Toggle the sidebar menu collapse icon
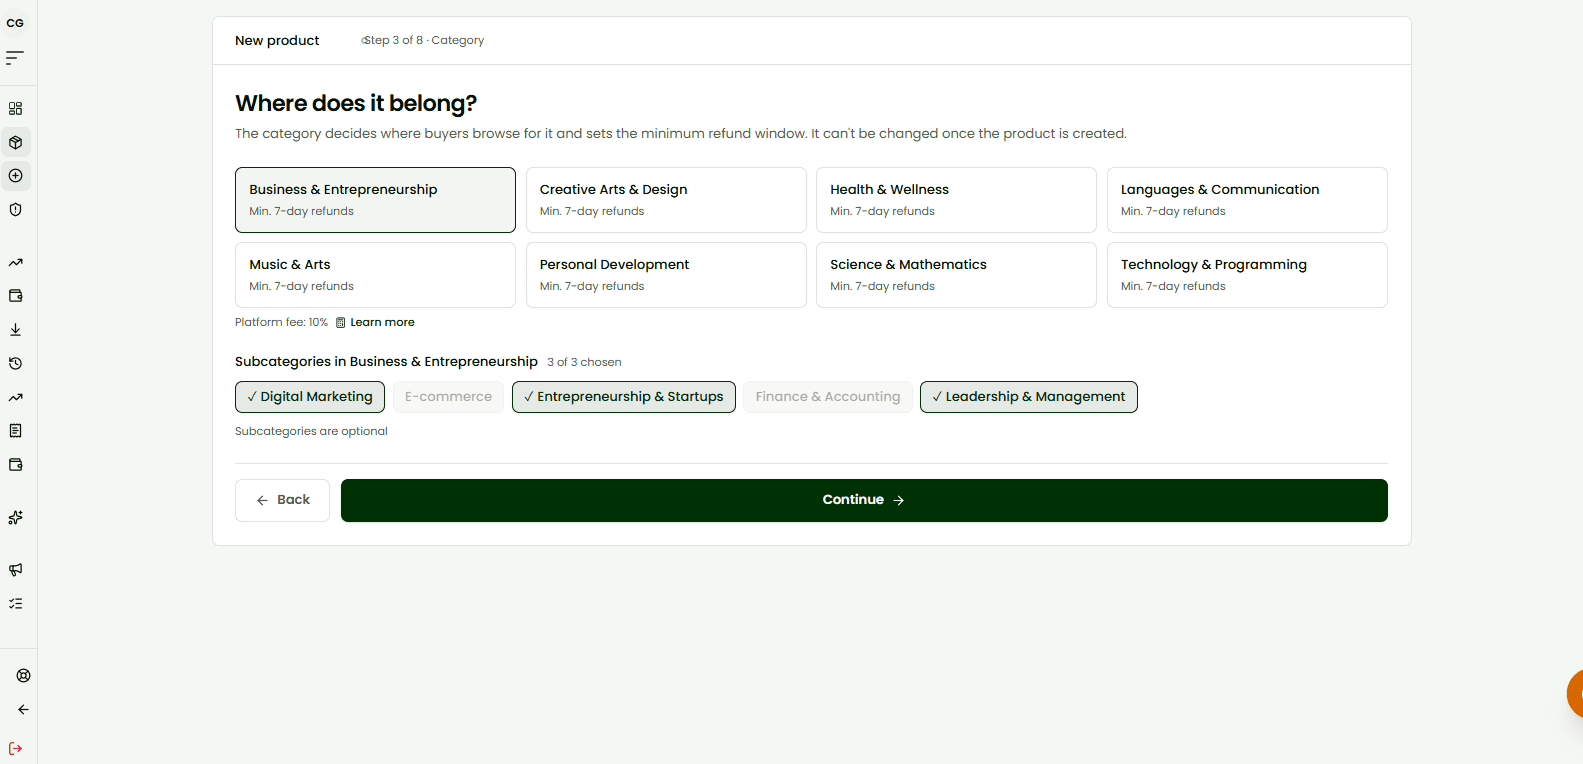 (15, 58)
